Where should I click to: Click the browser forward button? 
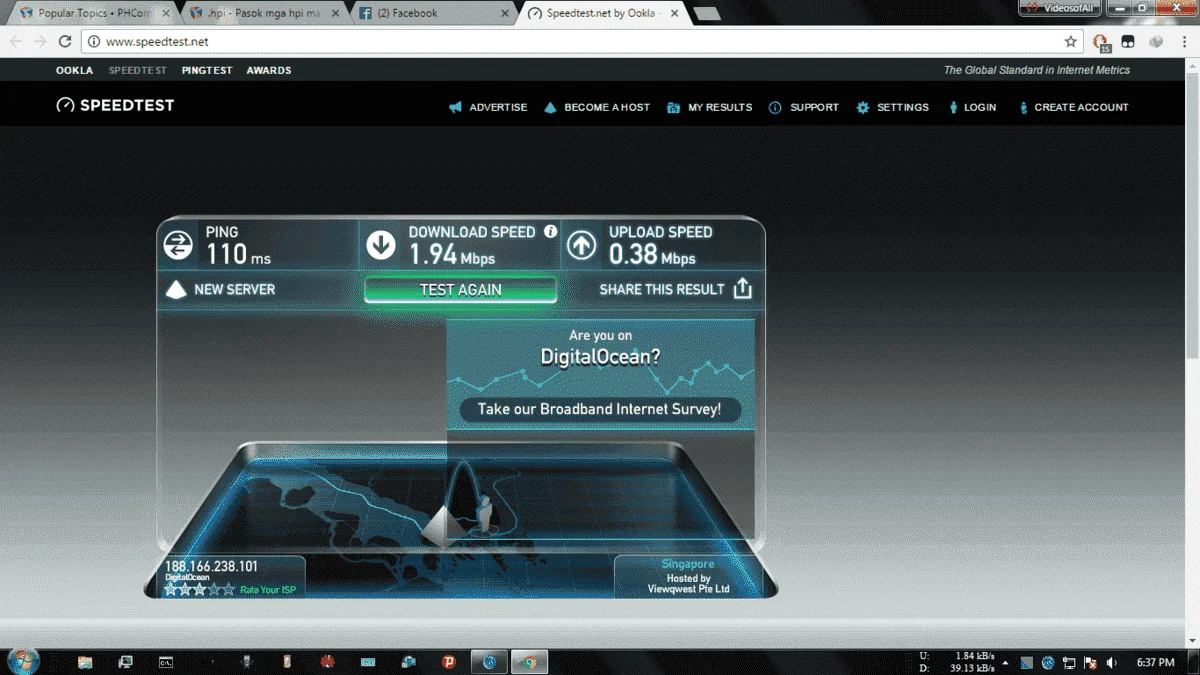pos(40,42)
